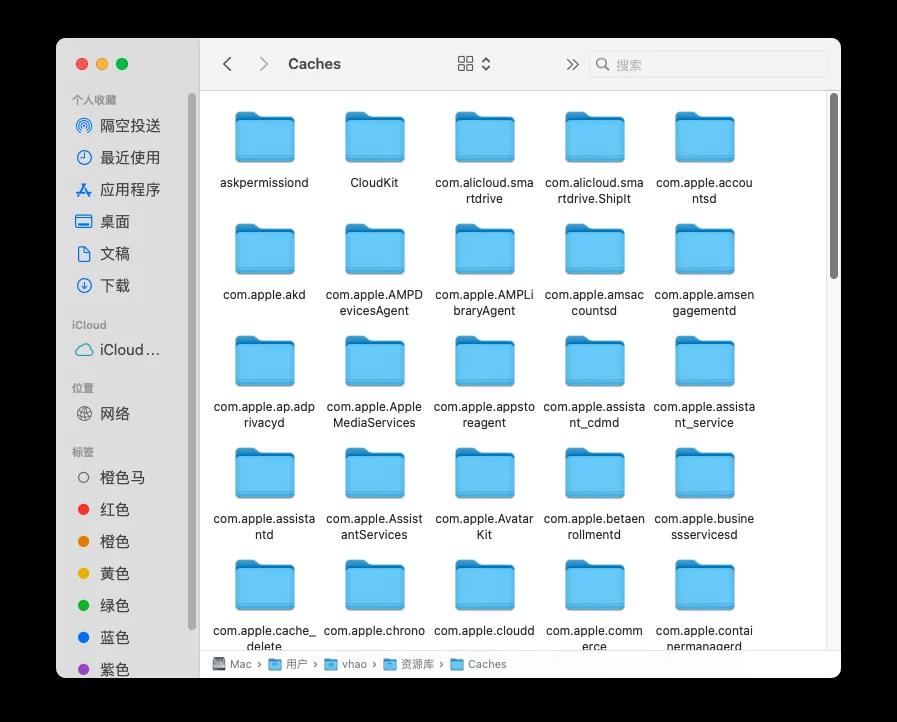Click vhao in the path bar breadcrumb
The image size is (897, 722).
(x=352, y=663)
